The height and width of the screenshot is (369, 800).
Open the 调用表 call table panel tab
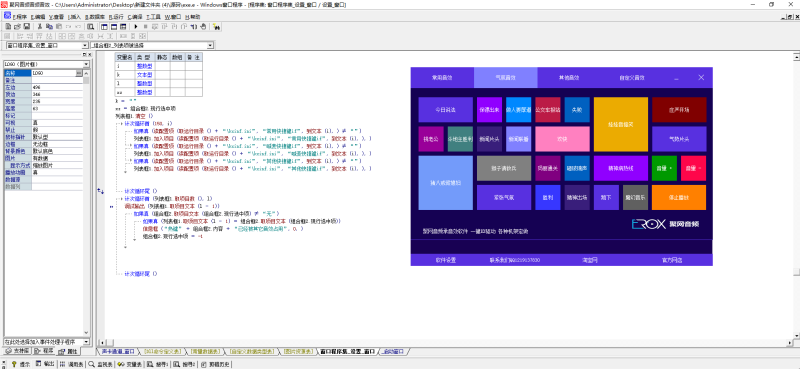coord(72,364)
